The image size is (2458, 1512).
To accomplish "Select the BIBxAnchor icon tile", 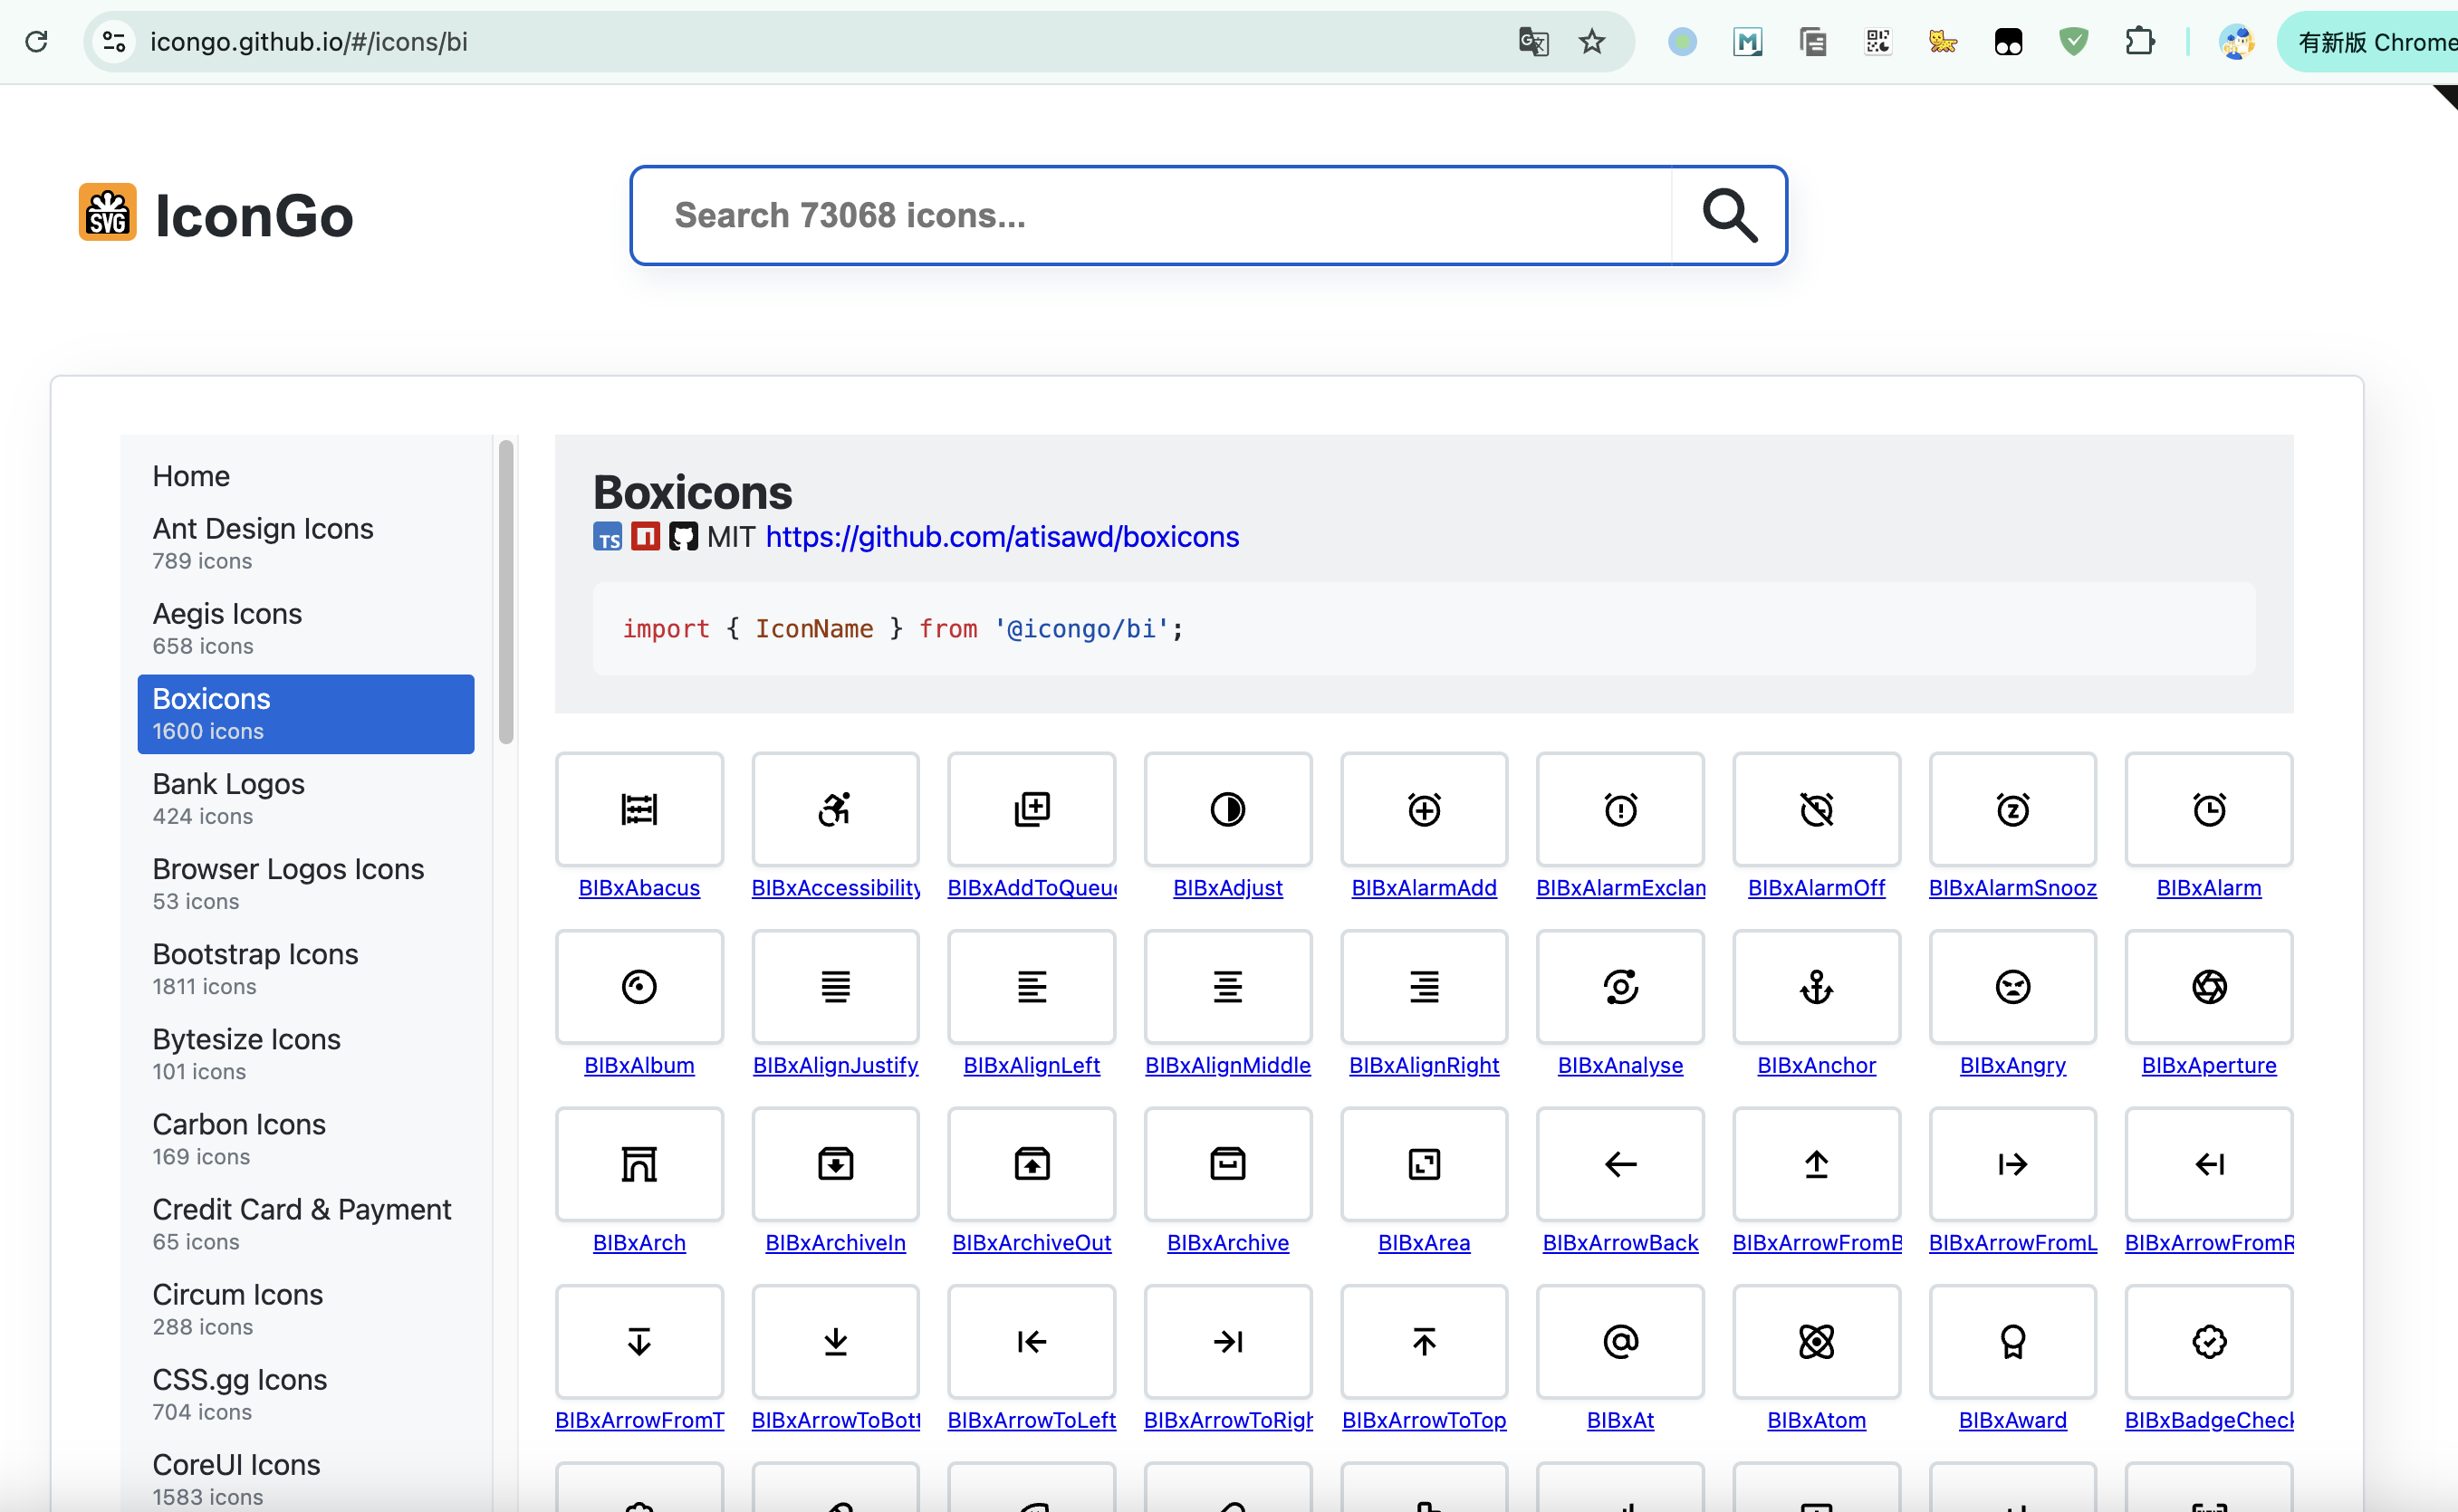I will point(1816,987).
